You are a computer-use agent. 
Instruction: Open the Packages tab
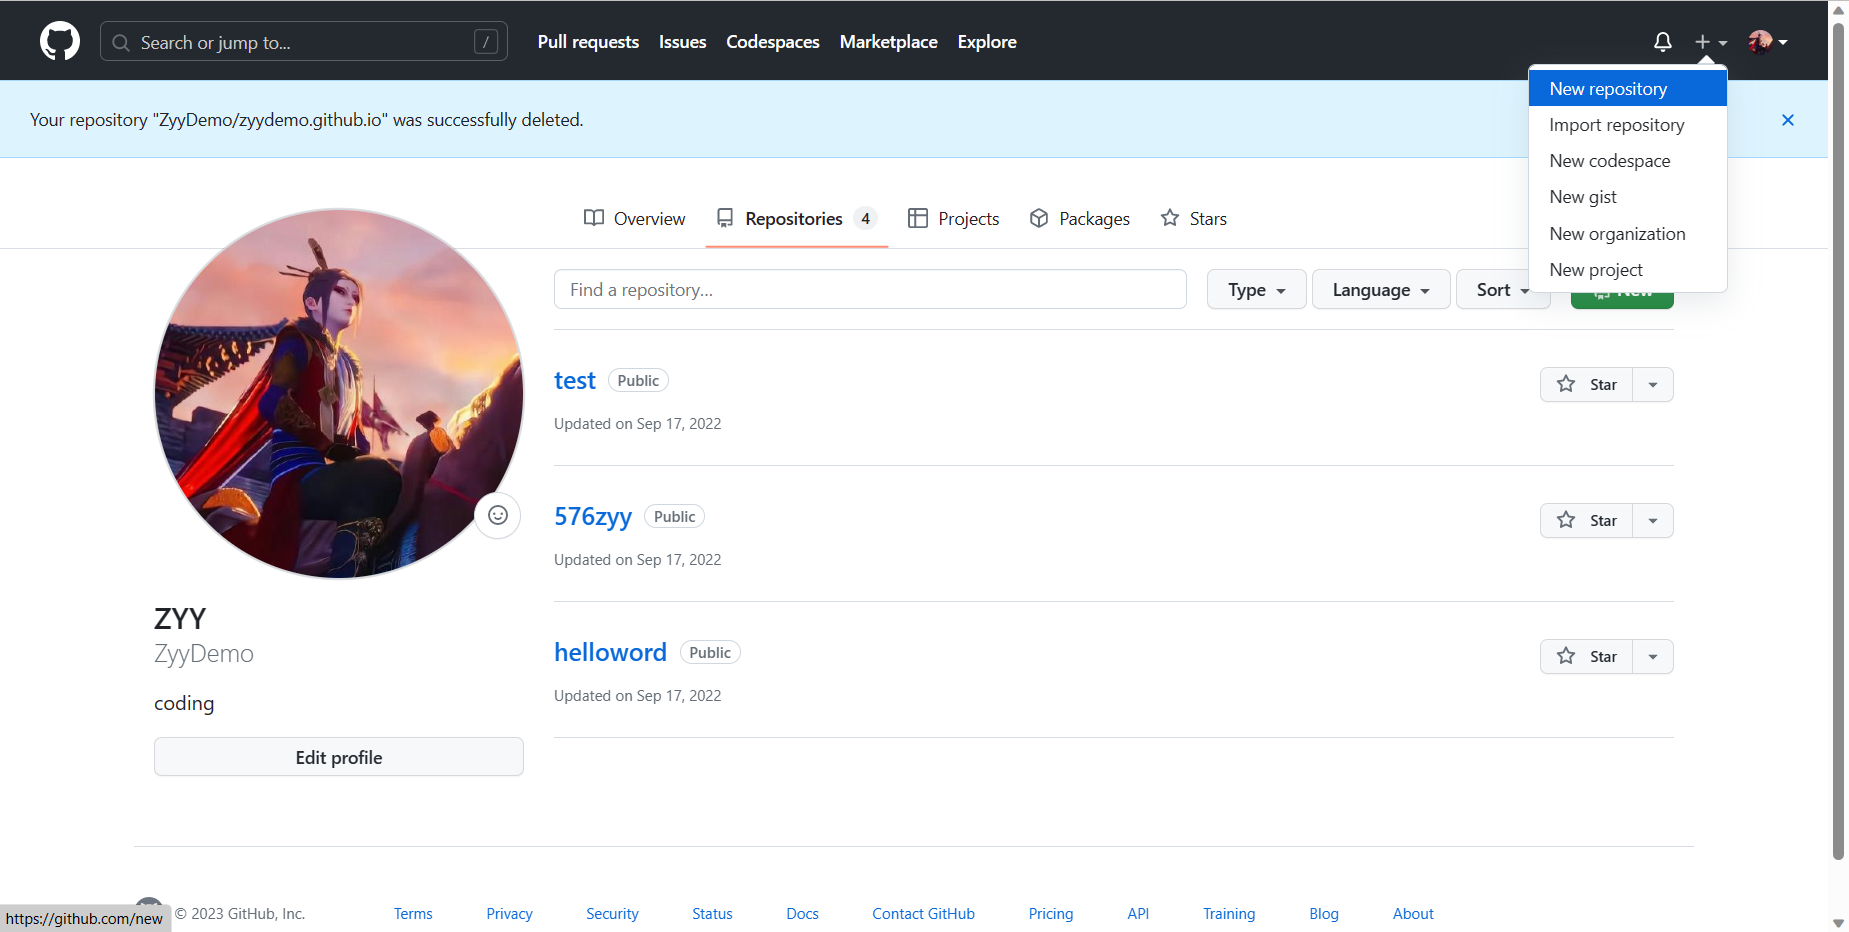(x=1080, y=218)
